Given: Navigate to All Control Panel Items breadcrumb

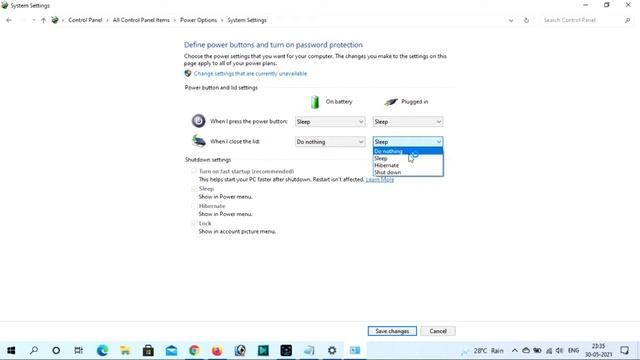Looking at the screenshot, I should click(x=141, y=20).
